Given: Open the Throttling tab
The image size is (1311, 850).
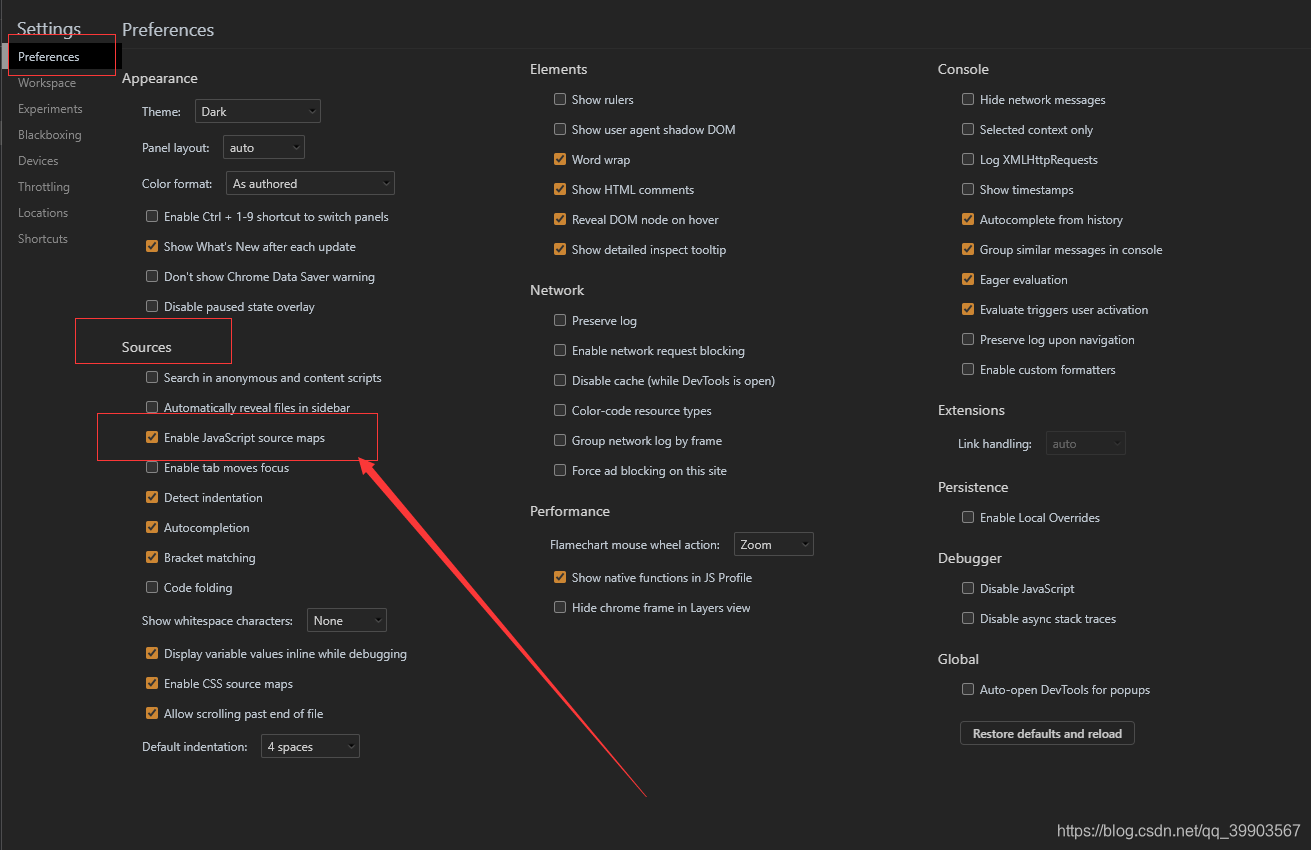Looking at the screenshot, I should 44,187.
